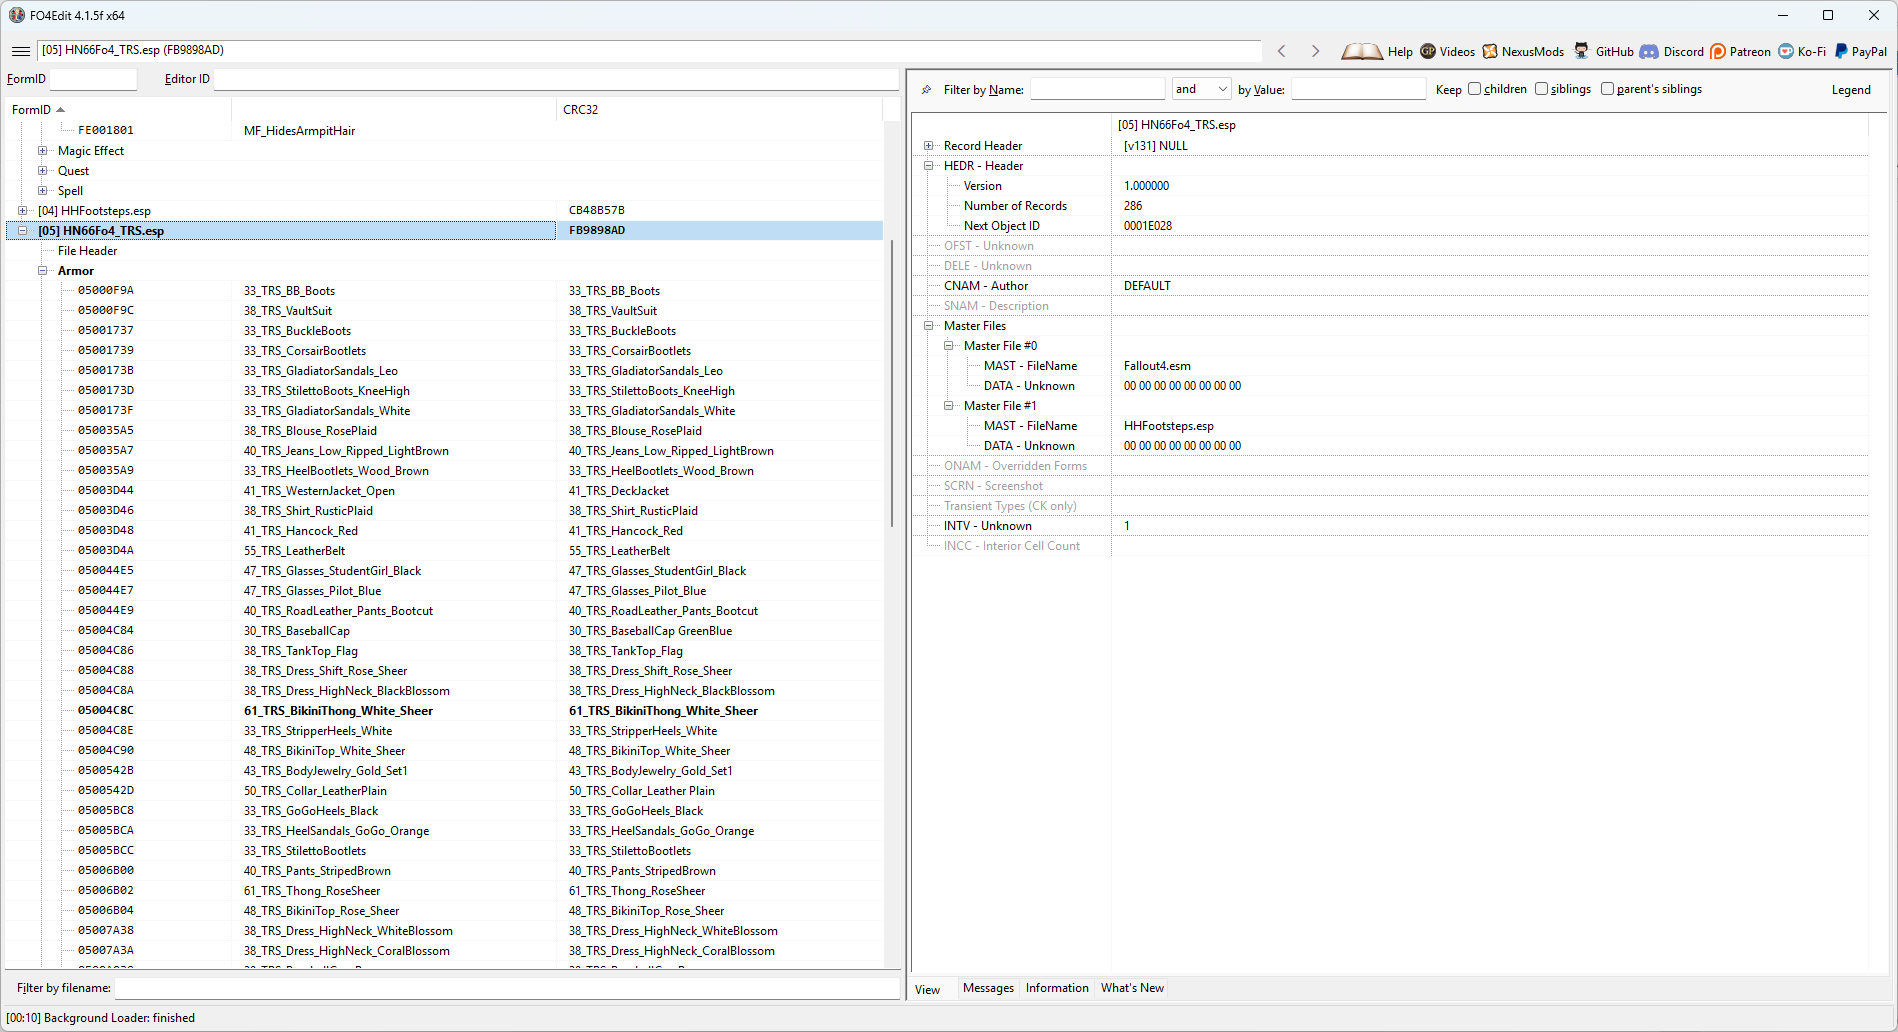Click the HHFootsteps.esp master filename value
The image size is (1898, 1032).
(1169, 426)
